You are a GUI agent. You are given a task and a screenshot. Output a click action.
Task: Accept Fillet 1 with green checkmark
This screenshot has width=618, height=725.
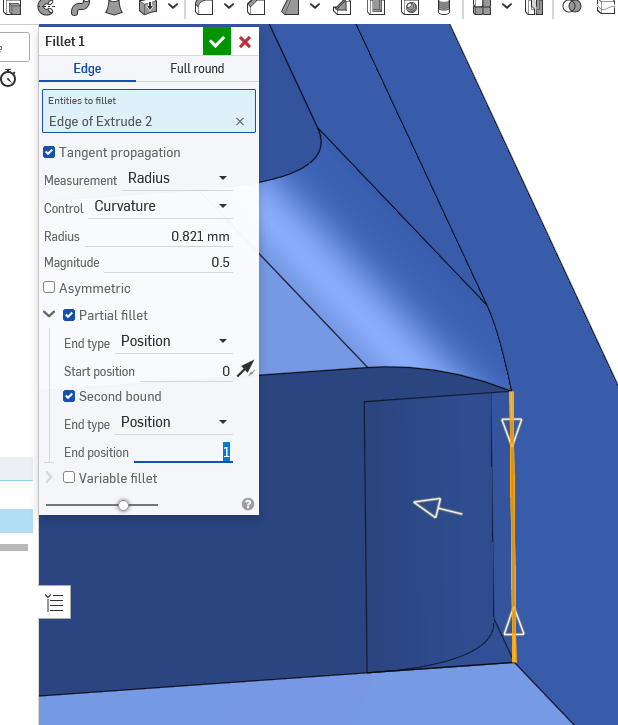point(217,42)
